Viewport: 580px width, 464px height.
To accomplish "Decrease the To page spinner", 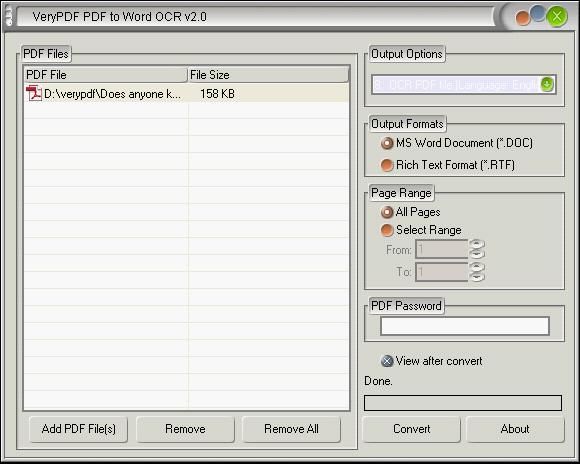I will (477, 277).
